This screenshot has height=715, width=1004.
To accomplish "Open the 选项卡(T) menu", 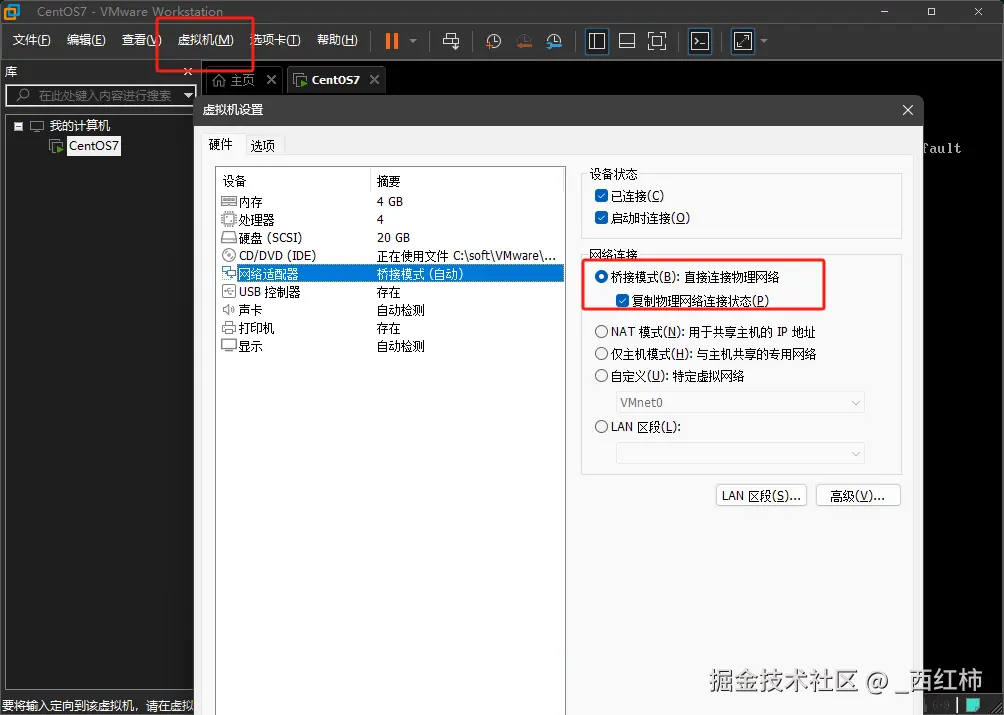I will pos(275,40).
